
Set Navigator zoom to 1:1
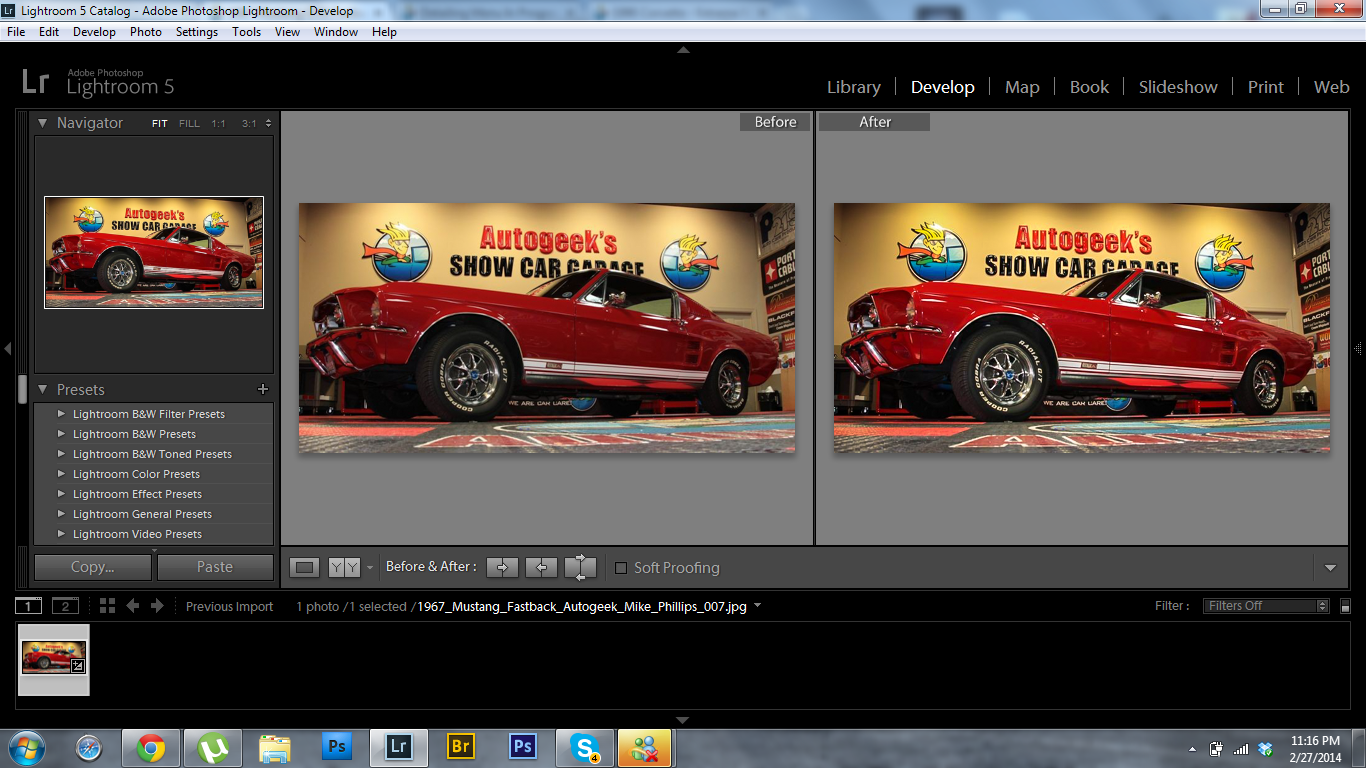coord(218,124)
